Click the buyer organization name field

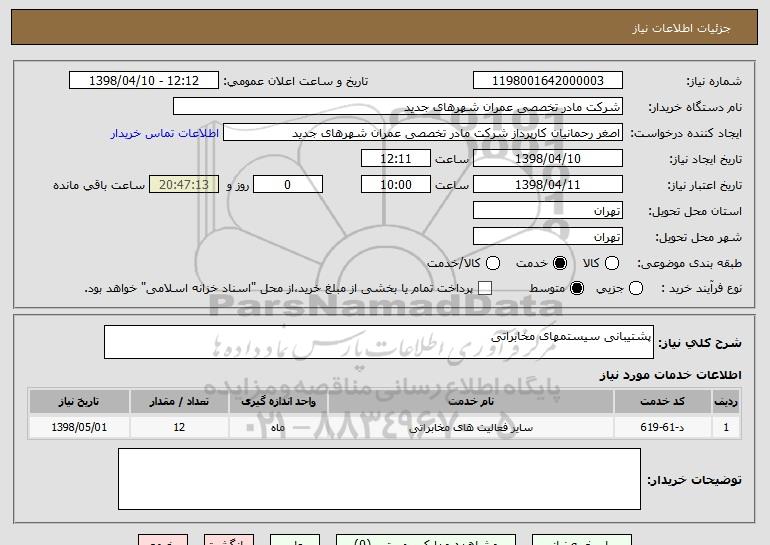coord(398,107)
